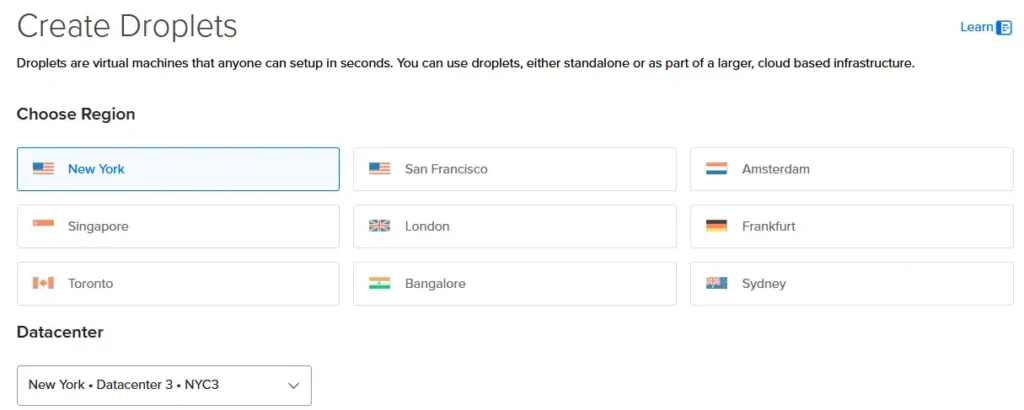Click the Netherlands flag beside Amsterdam

pos(716,169)
